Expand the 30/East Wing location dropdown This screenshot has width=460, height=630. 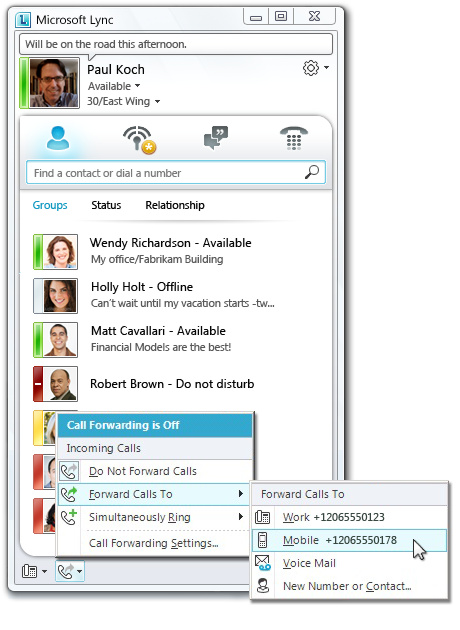click(x=123, y=101)
